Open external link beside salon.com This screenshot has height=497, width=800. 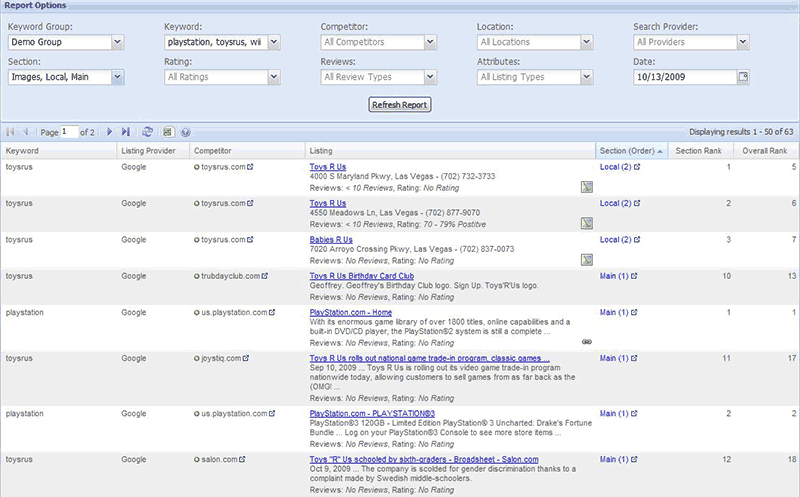242,459
